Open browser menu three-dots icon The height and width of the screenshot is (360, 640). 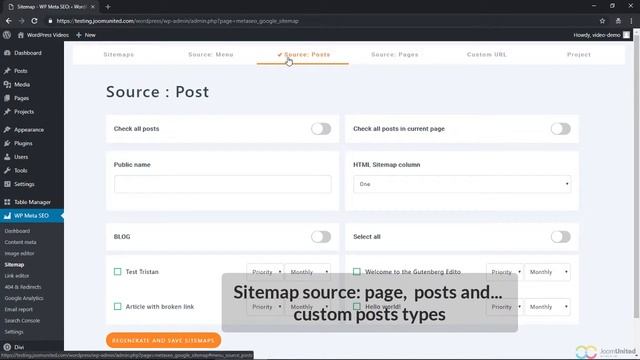click(x=631, y=21)
